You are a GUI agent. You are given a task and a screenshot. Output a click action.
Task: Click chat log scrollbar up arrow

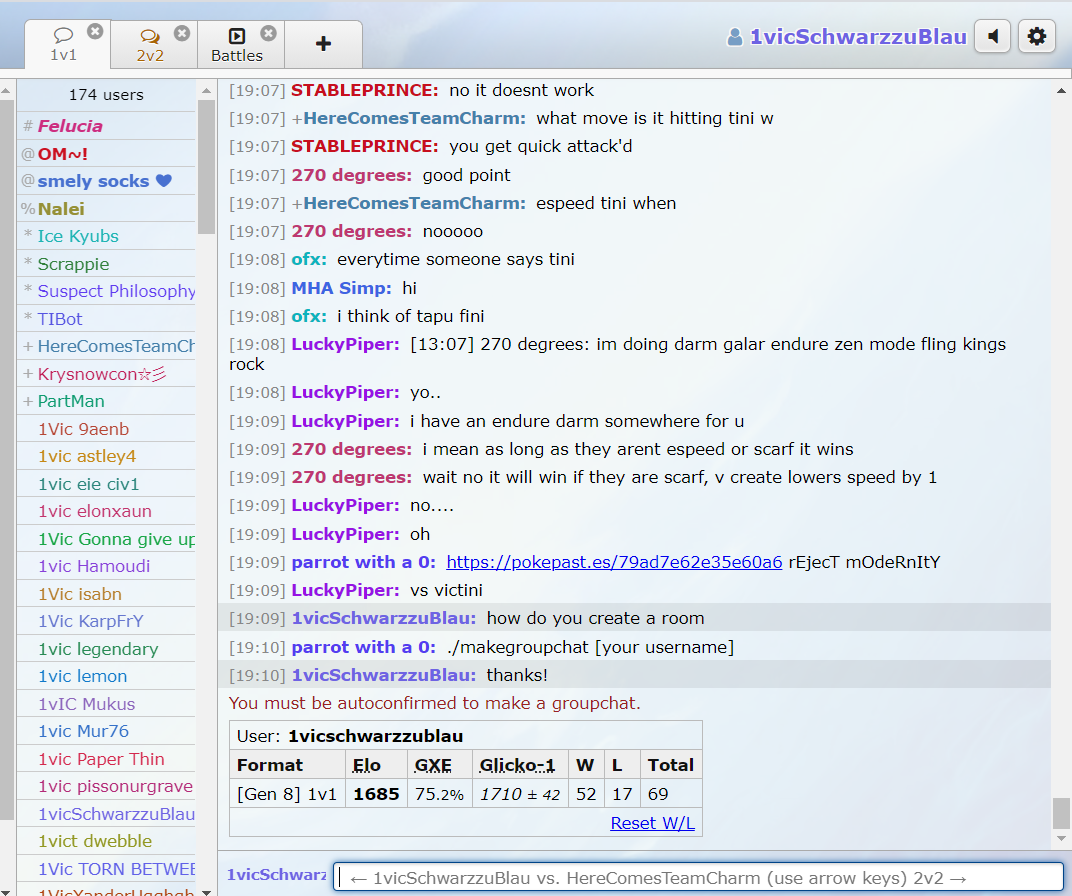coord(1061,90)
